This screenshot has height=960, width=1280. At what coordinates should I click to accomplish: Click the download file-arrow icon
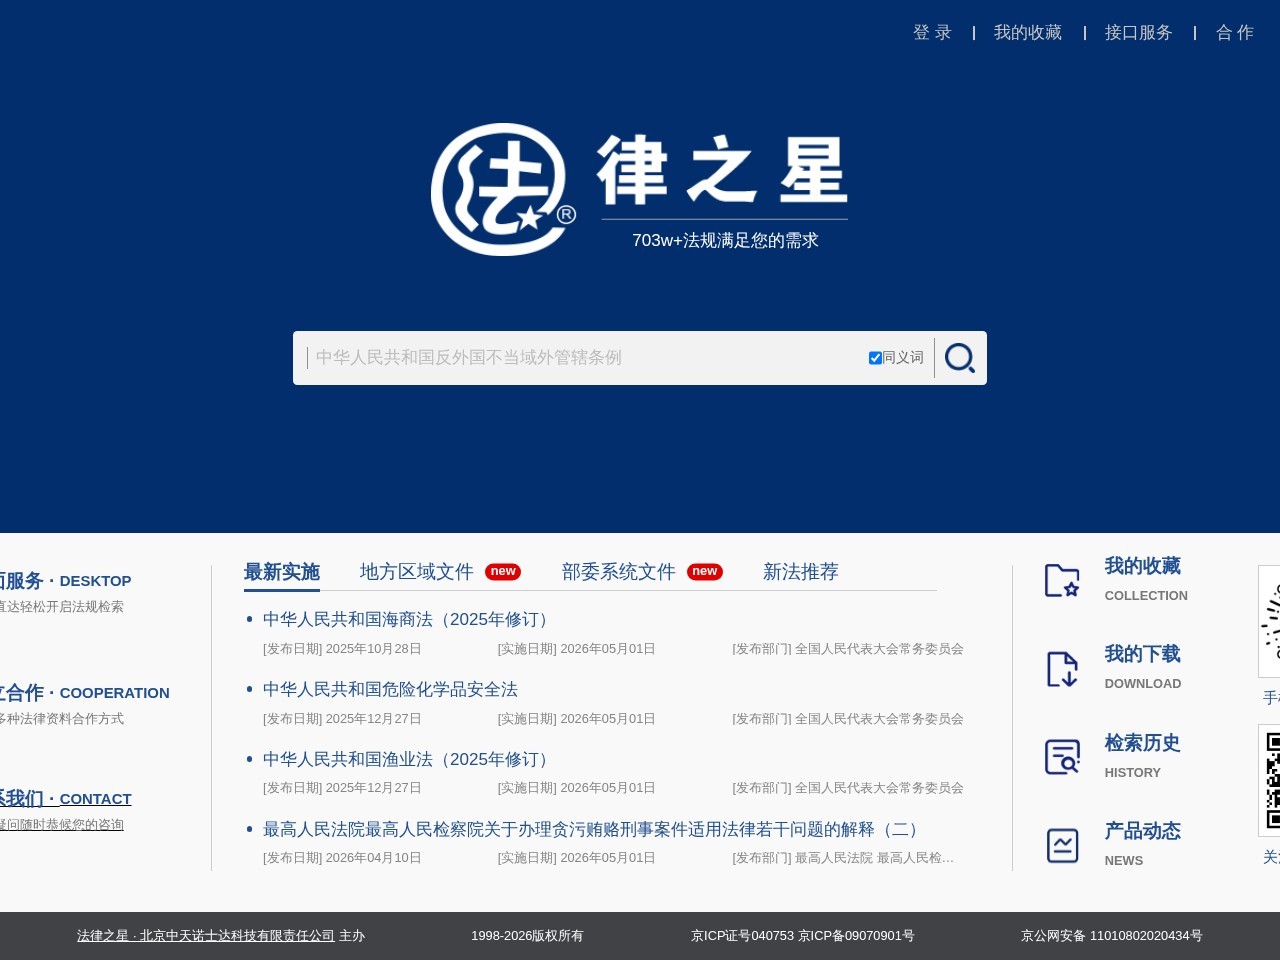click(1062, 669)
